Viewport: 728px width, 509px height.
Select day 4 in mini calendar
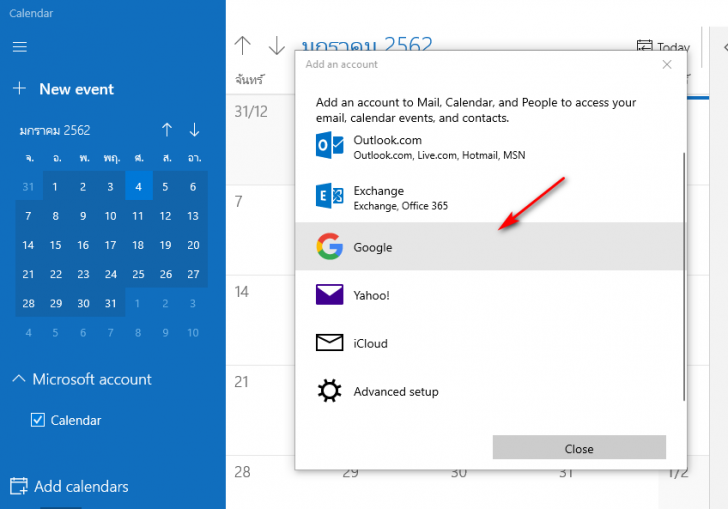coord(138,187)
